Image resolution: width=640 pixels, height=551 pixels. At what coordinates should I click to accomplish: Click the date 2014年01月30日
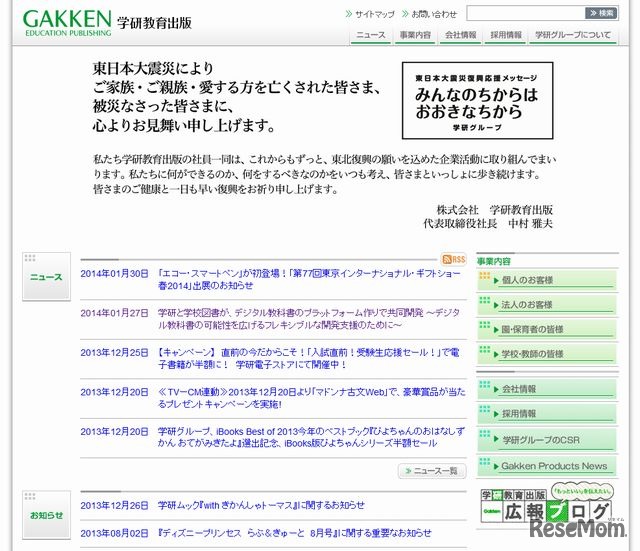(114, 273)
